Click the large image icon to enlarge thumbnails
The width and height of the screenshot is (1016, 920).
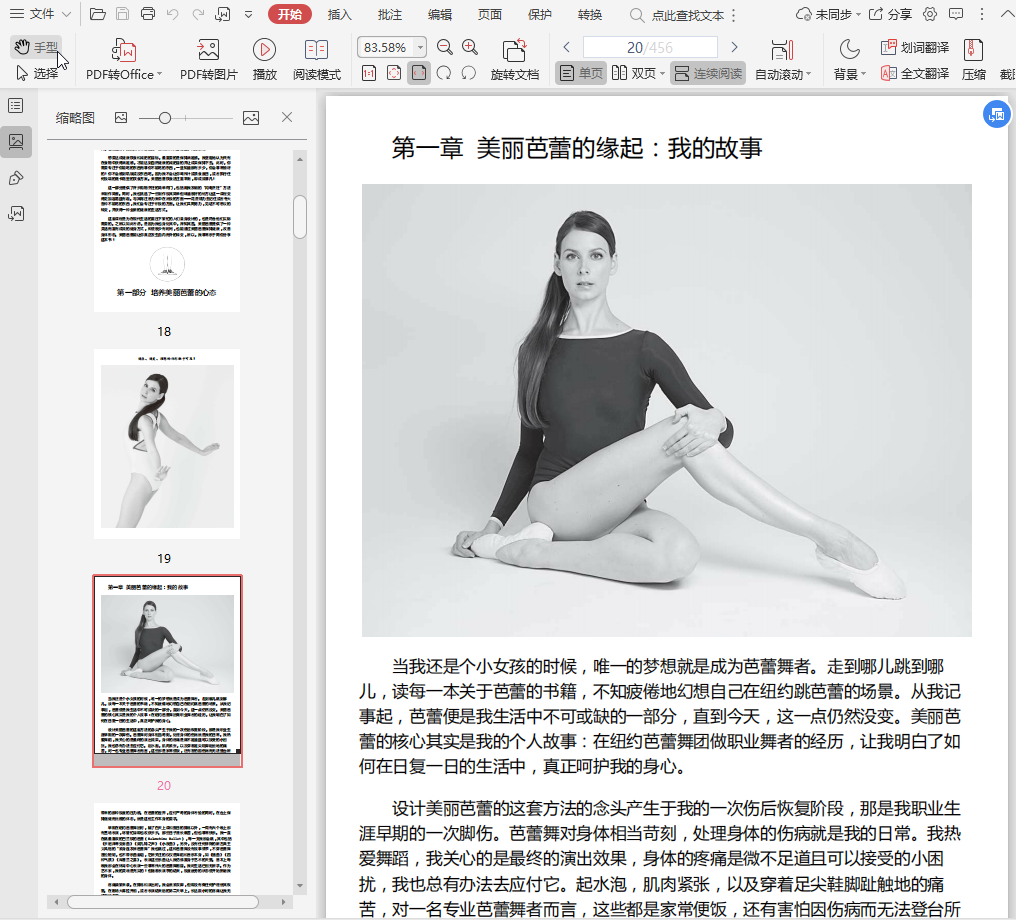coord(251,117)
